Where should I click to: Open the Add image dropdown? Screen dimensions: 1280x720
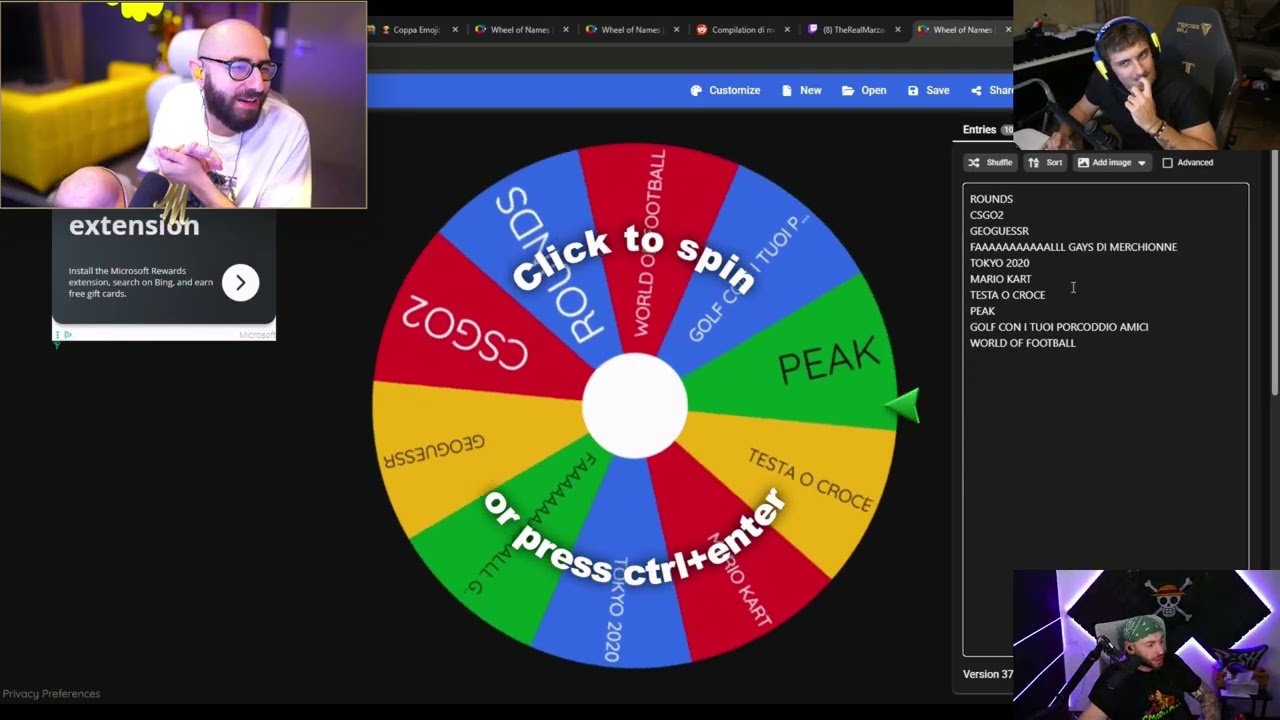[1112, 162]
